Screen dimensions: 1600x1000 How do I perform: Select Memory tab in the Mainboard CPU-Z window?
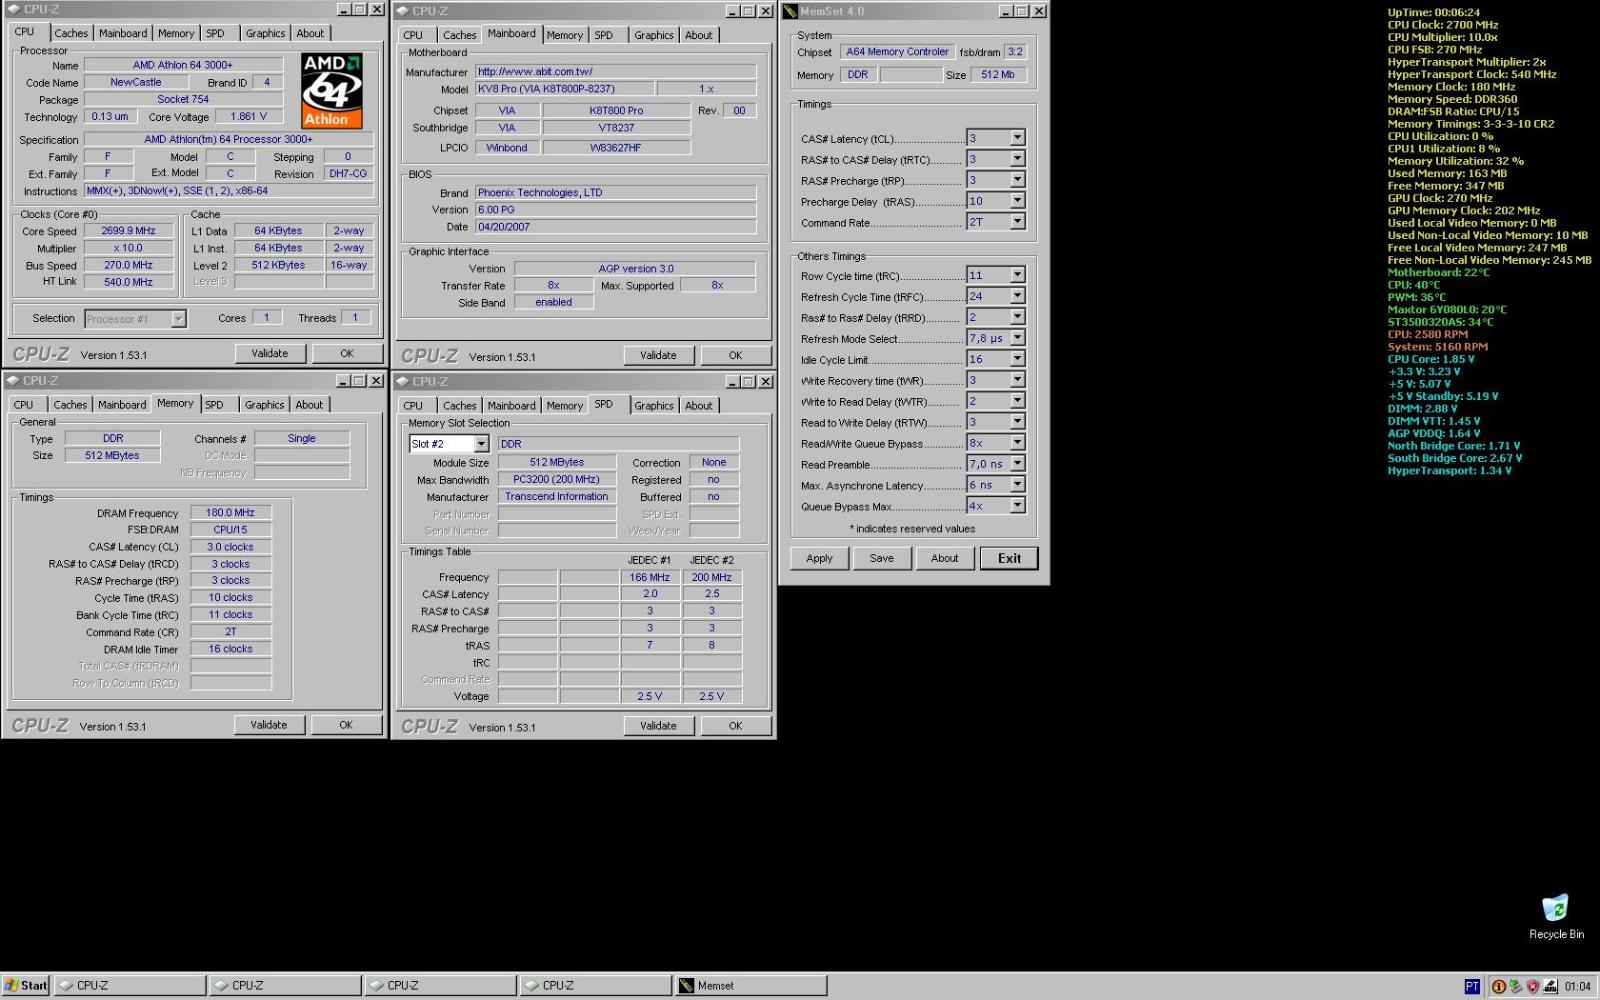(x=564, y=35)
